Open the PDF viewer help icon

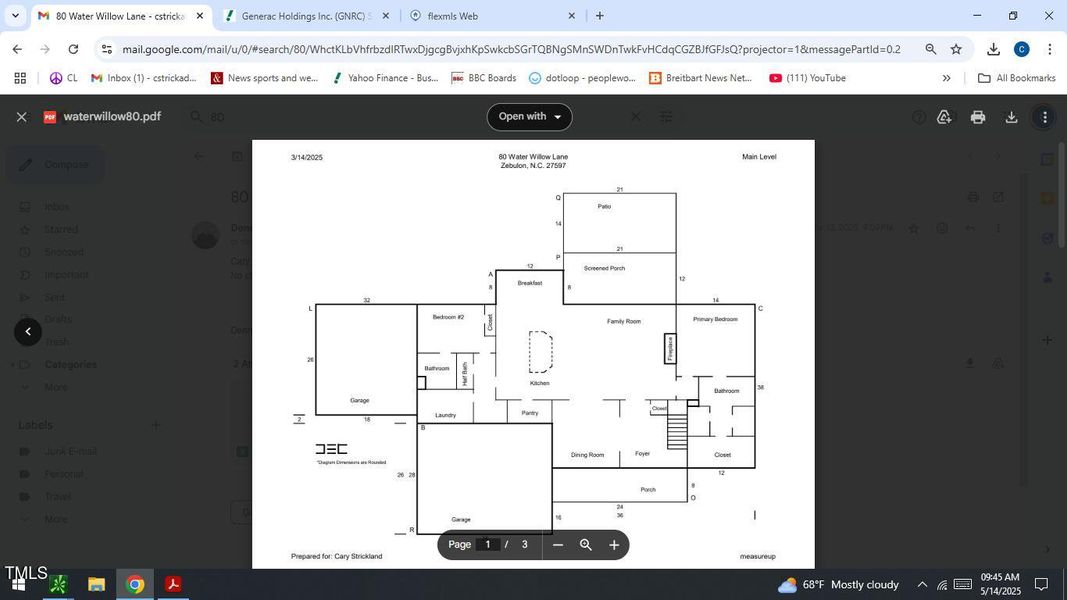918,117
